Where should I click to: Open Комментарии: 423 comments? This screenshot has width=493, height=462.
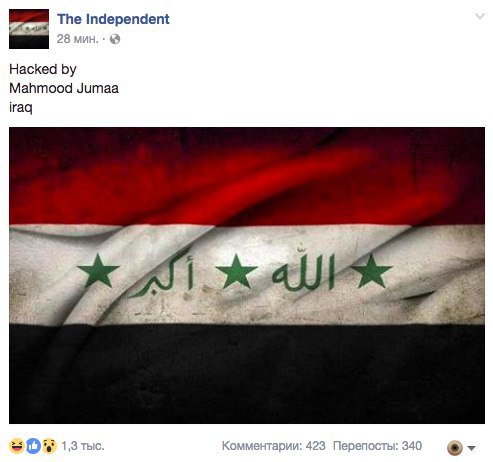pyautogui.click(x=274, y=446)
